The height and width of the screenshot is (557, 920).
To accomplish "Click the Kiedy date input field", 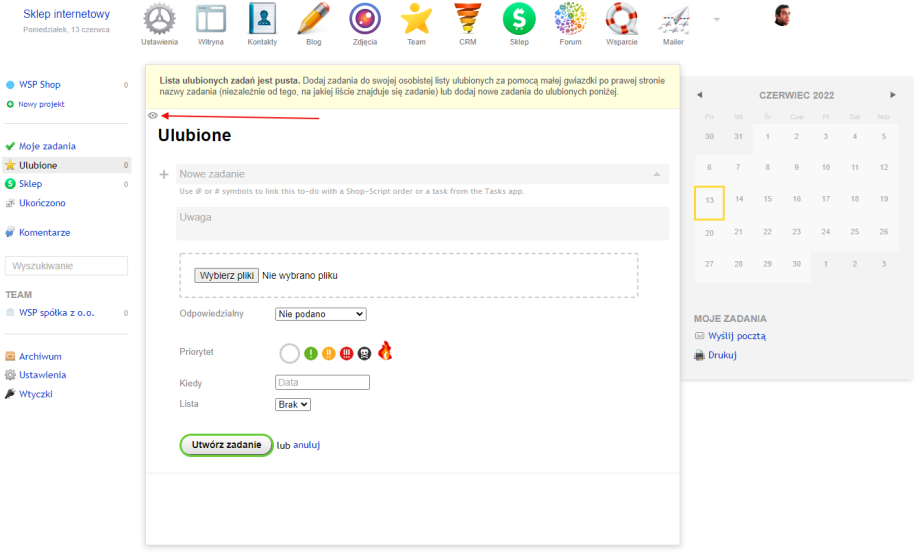I will tap(322, 382).
